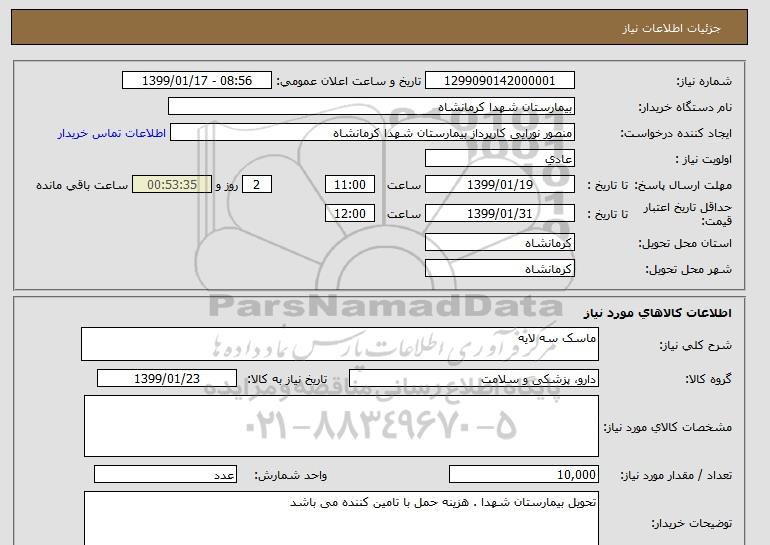Screen dimensions: 770x545
Task: Click the quantity field 10,000
Action: click(x=524, y=475)
